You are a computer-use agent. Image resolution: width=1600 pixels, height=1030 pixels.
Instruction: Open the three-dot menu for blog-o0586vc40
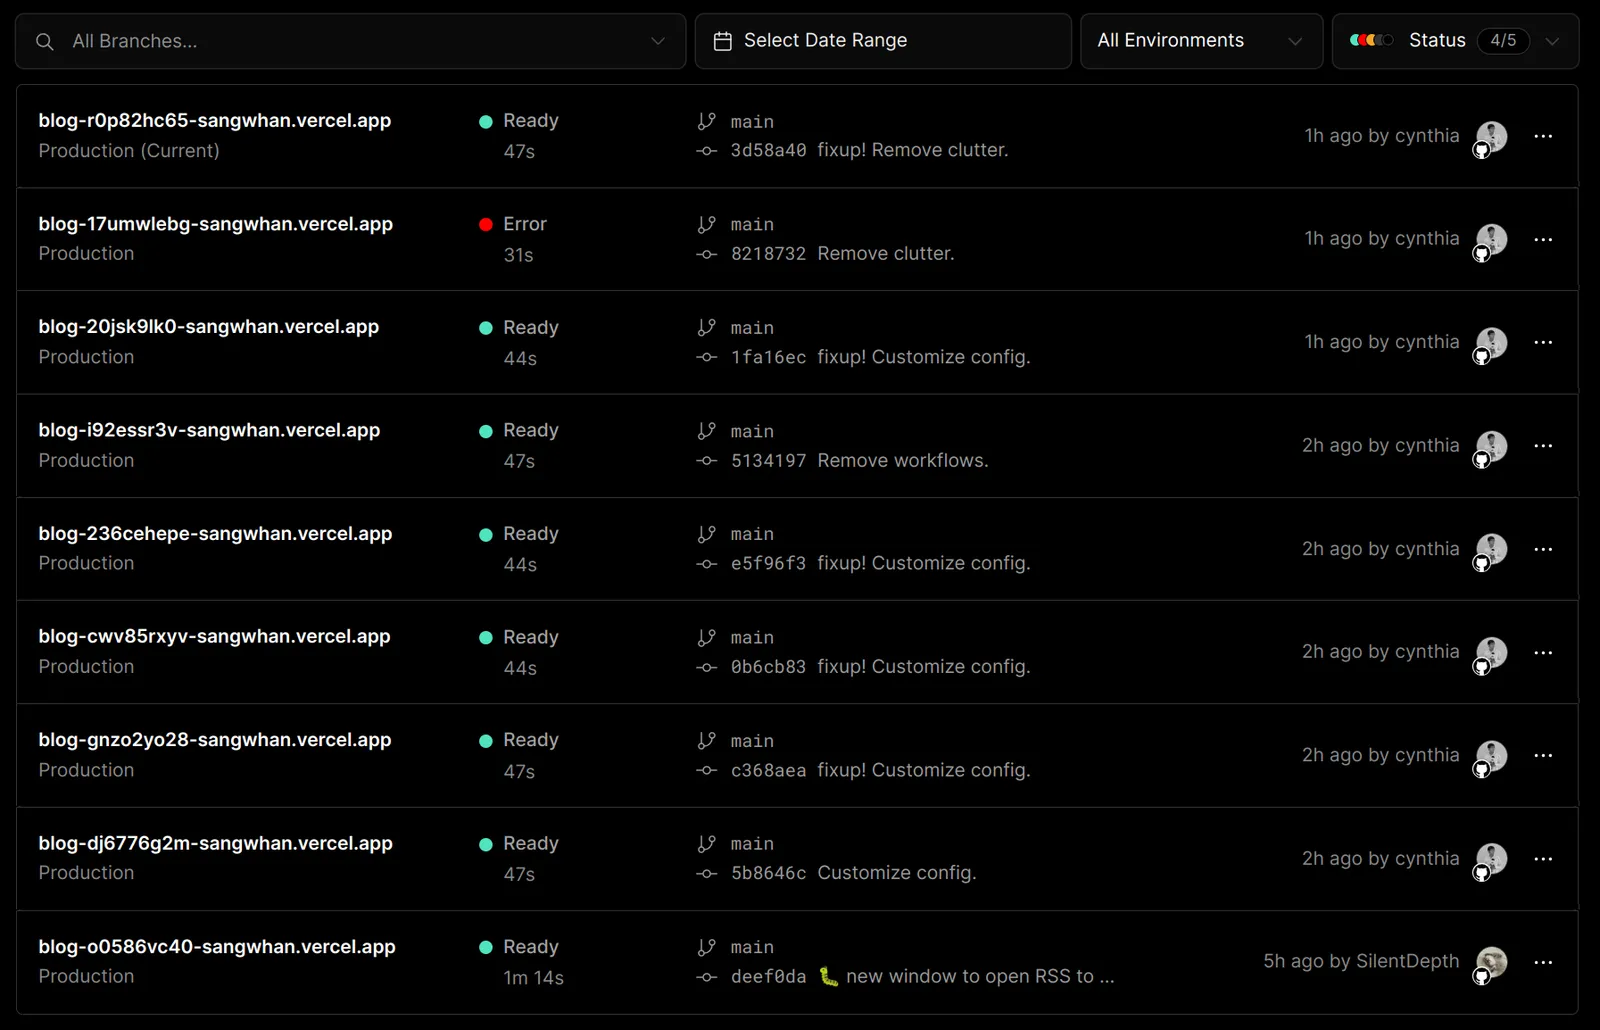(x=1543, y=963)
